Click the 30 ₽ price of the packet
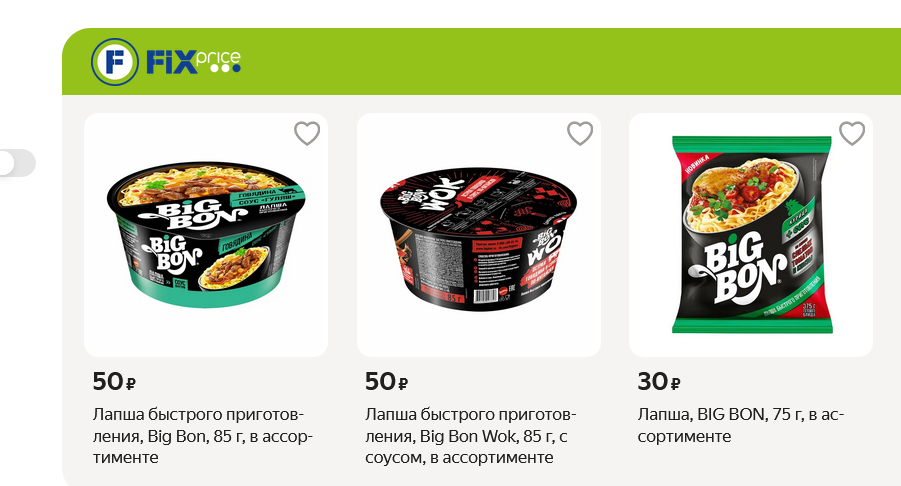Screen dimensions: 901x486 coord(659,381)
